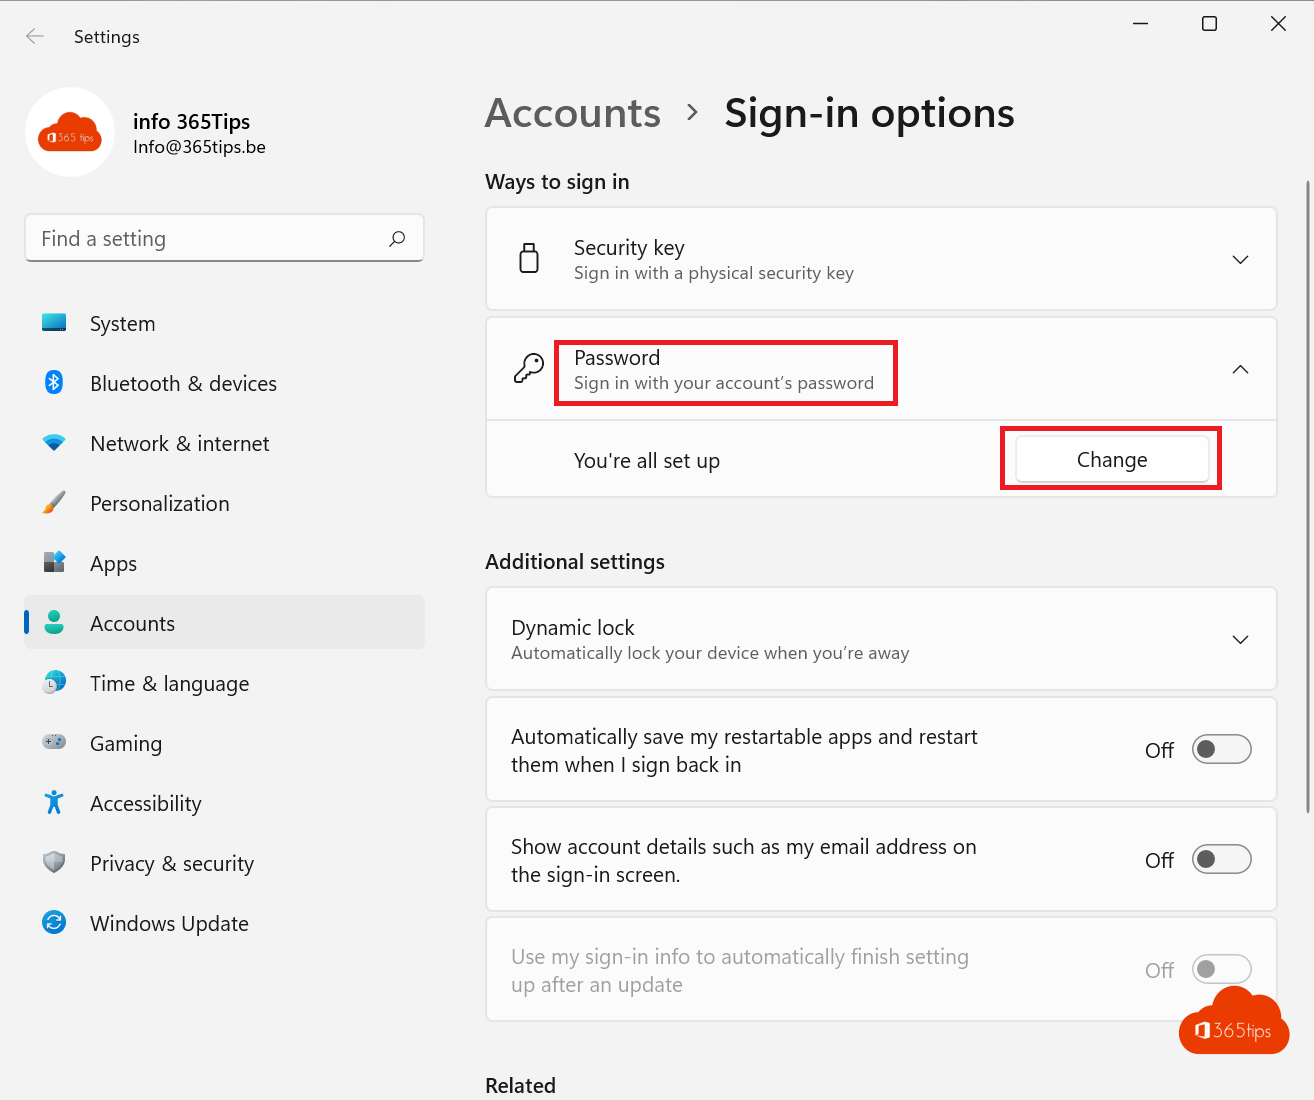
Task: Focus the Find a setting search box
Action: click(210, 239)
